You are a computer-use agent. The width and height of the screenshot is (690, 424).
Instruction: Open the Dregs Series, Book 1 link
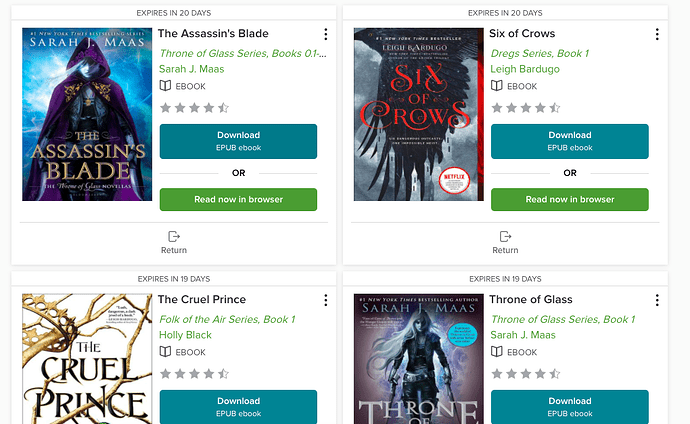pos(540,53)
